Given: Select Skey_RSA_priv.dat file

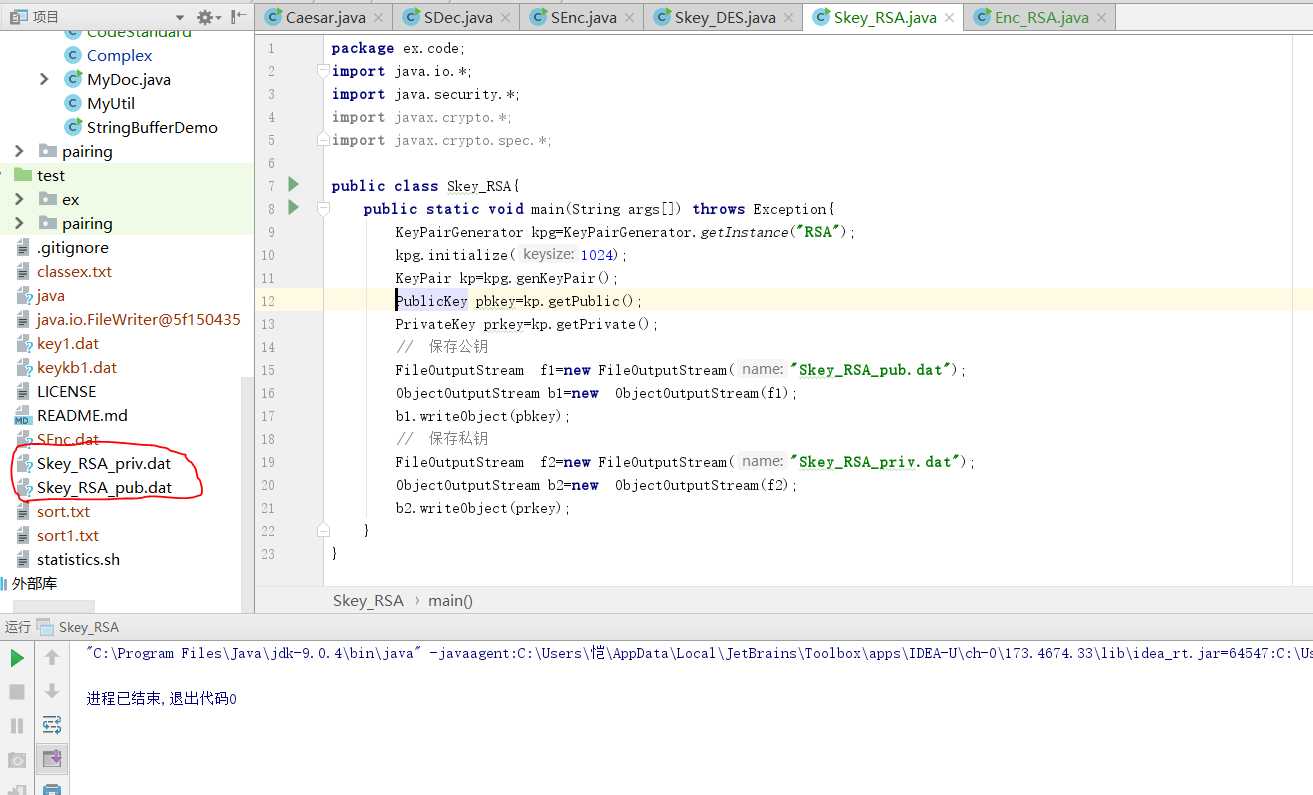Looking at the screenshot, I should (103, 463).
